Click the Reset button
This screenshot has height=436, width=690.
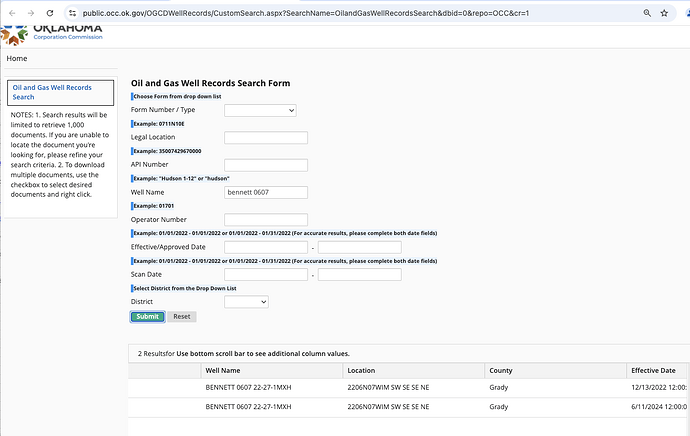pyautogui.click(x=181, y=317)
